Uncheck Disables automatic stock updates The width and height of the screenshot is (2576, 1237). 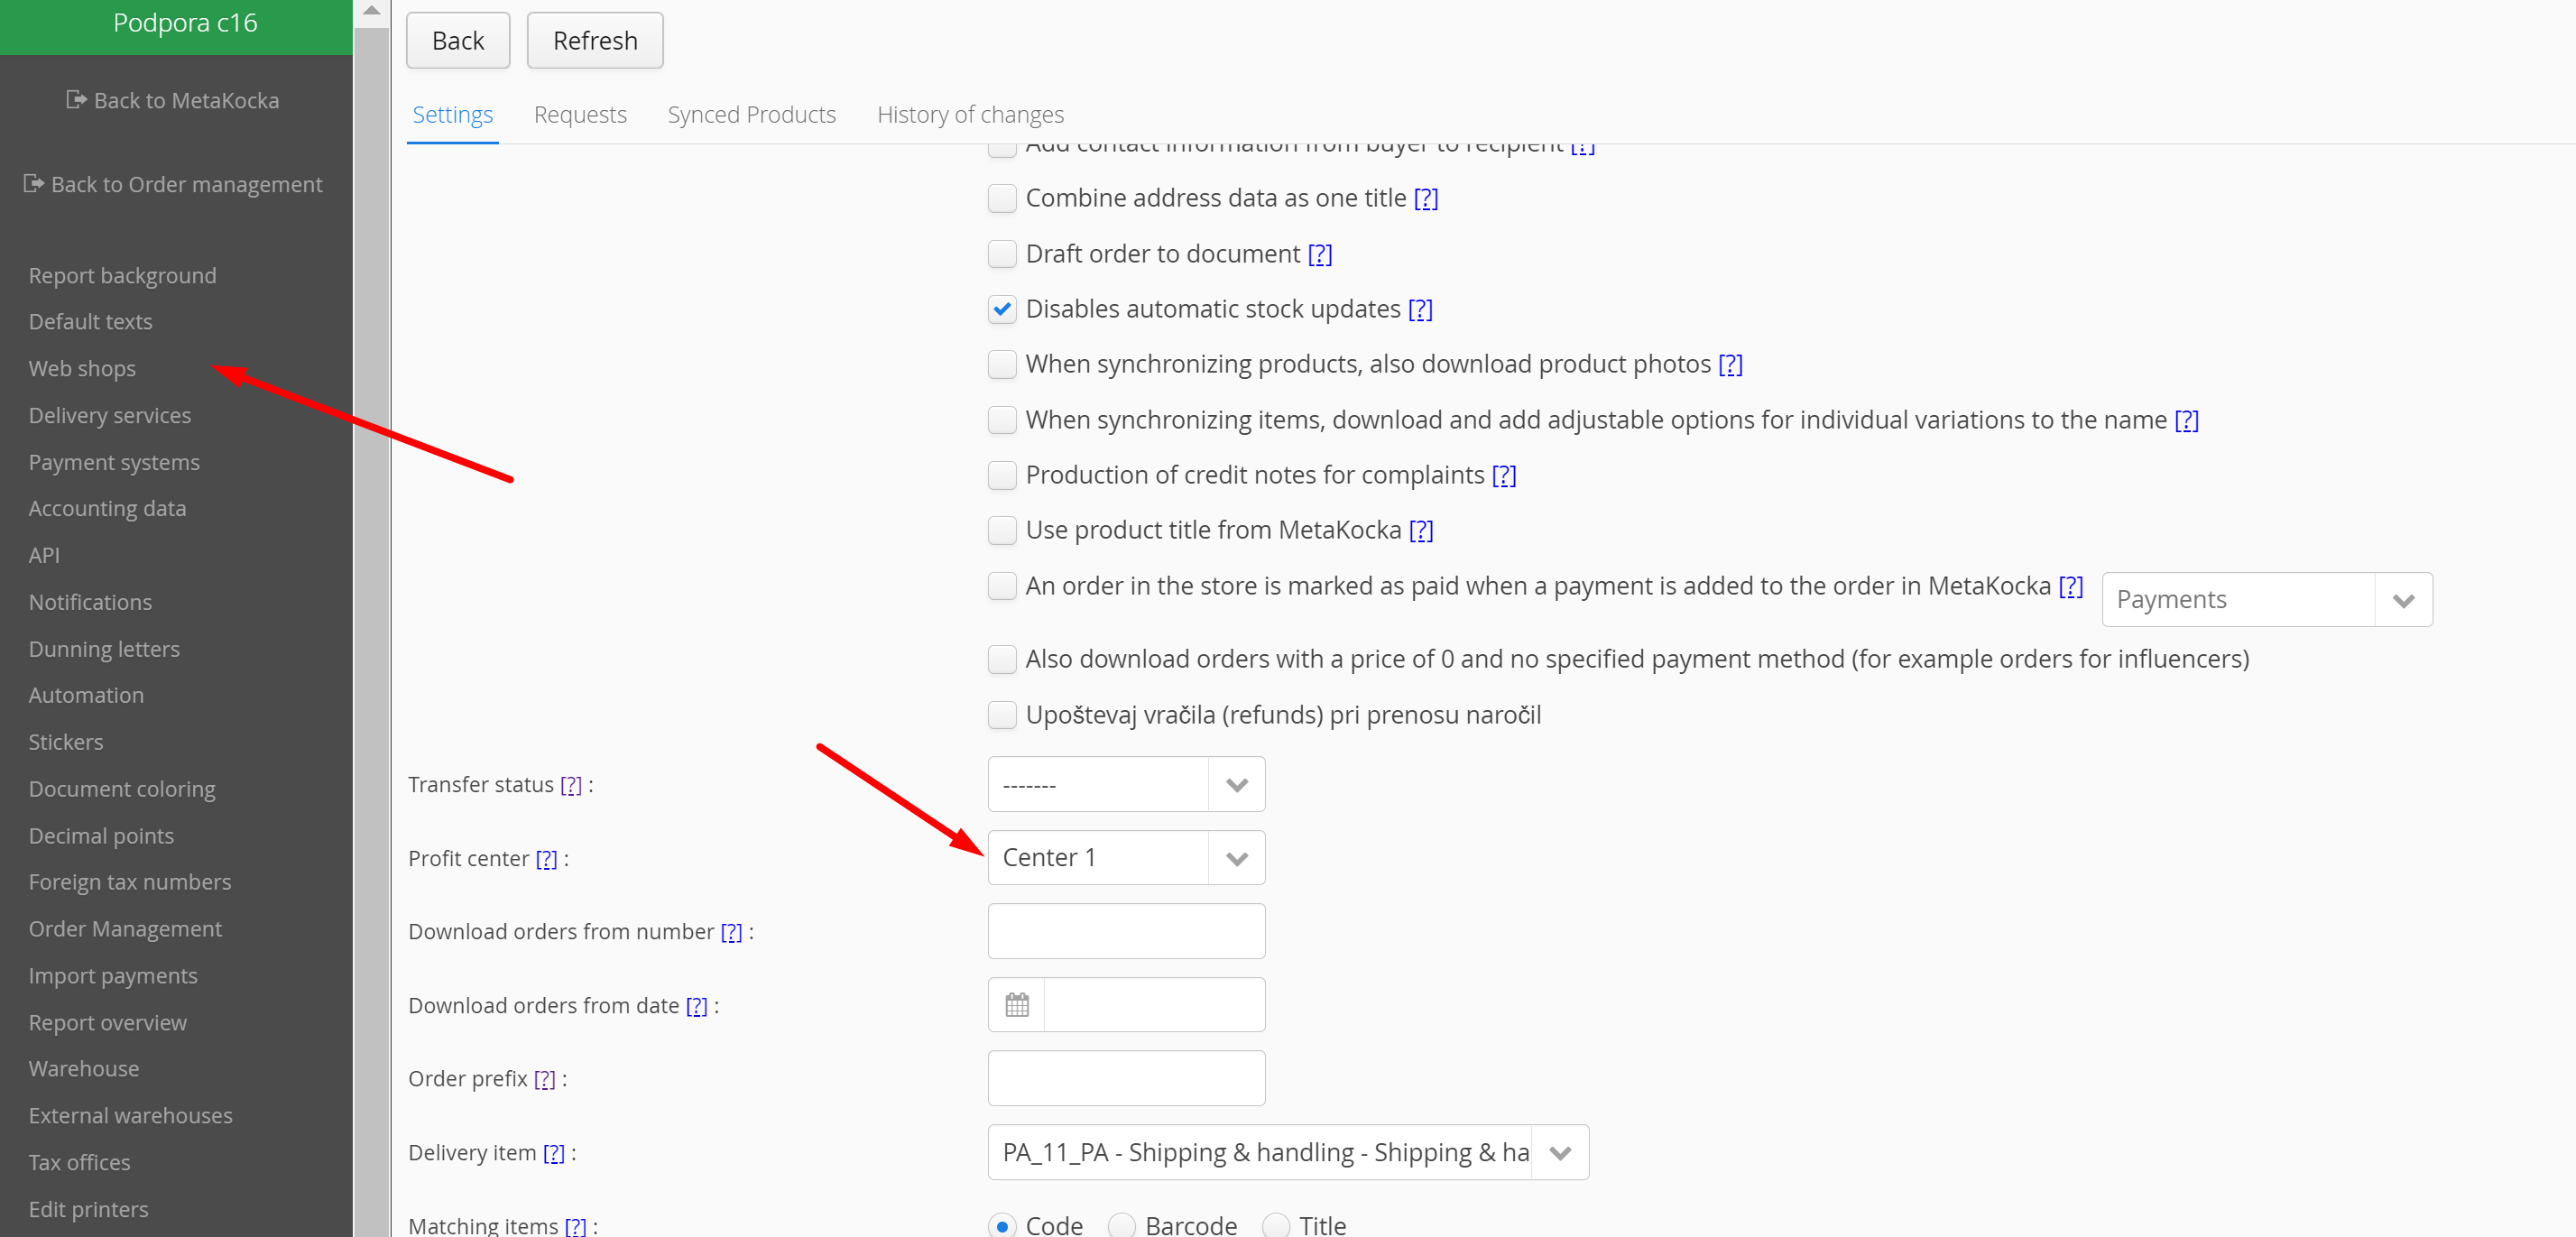[x=1001, y=309]
